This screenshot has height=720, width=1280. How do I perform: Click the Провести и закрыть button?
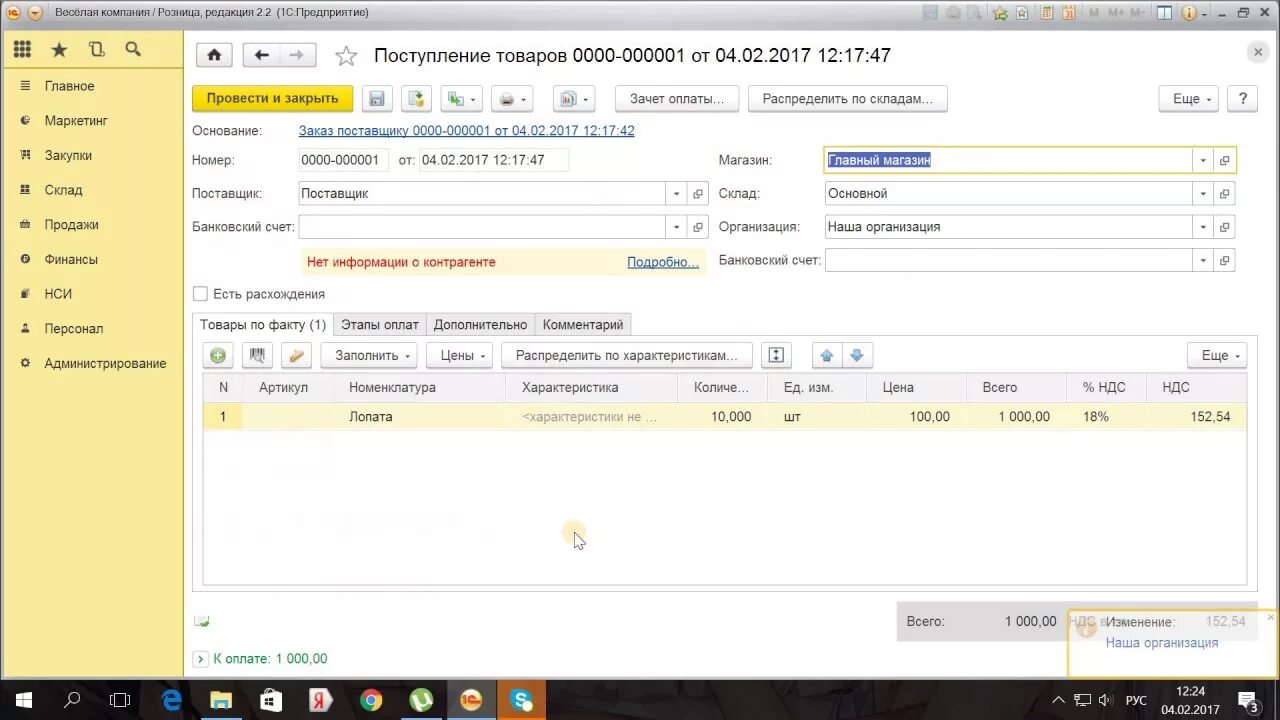272,99
